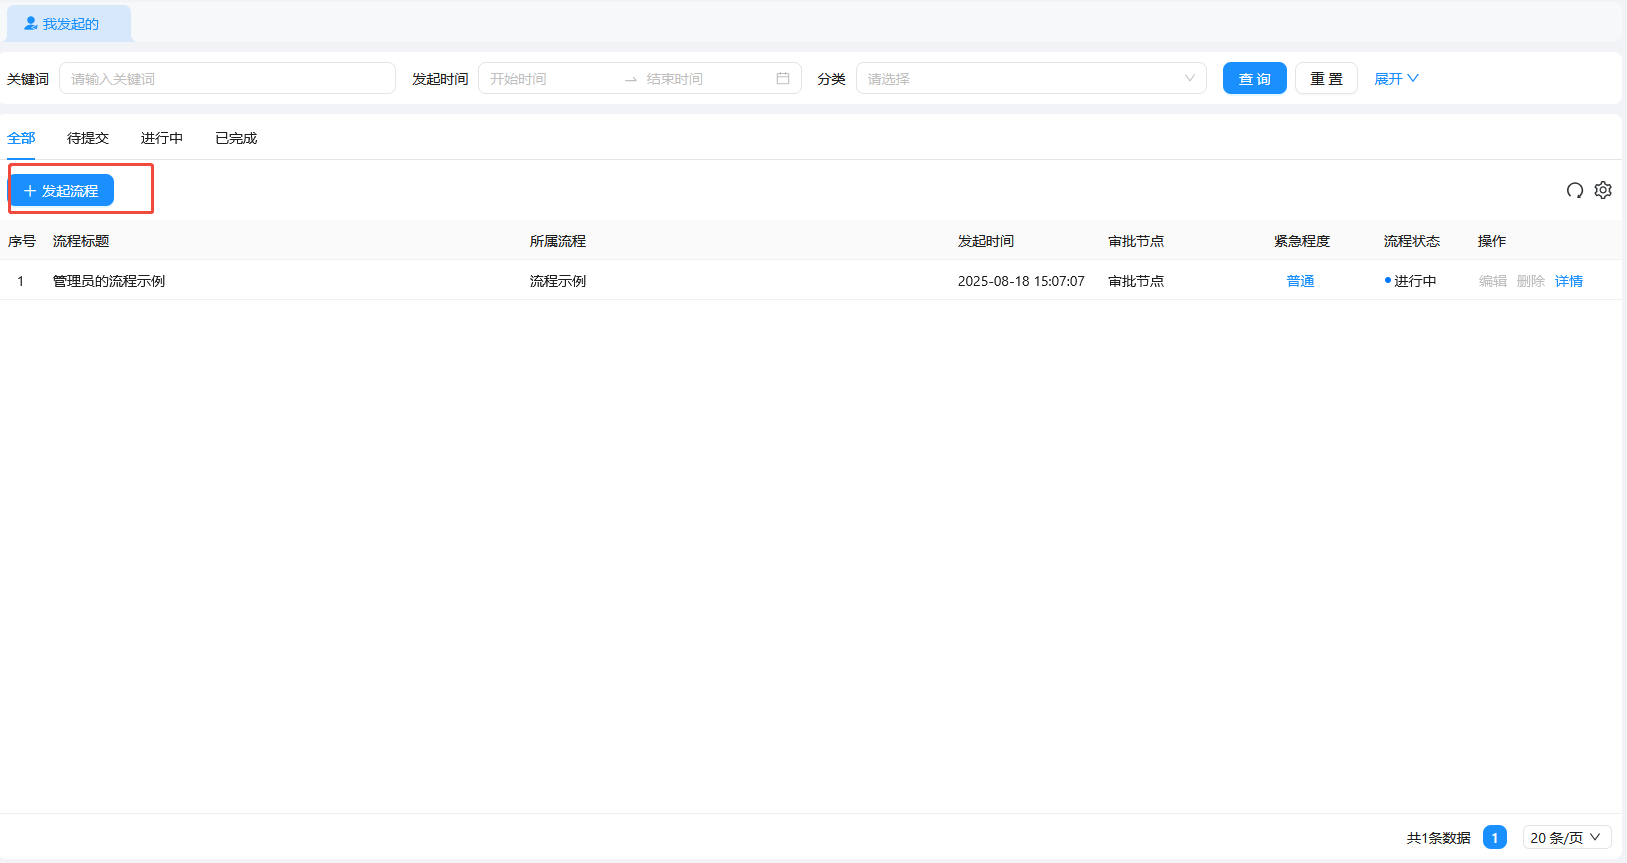This screenshot has width=1627, height=863.
Task: Expand more filters with 展开
Action: pos(1396,78)
